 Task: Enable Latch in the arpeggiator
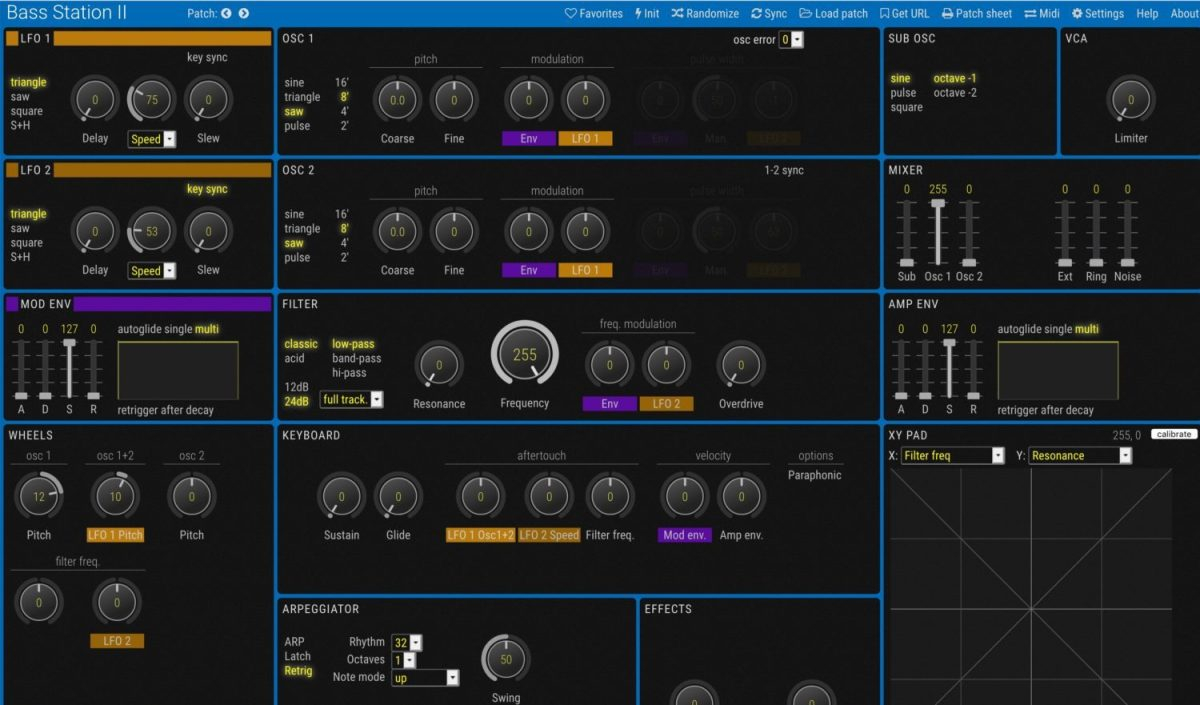(x=297, y=656)
